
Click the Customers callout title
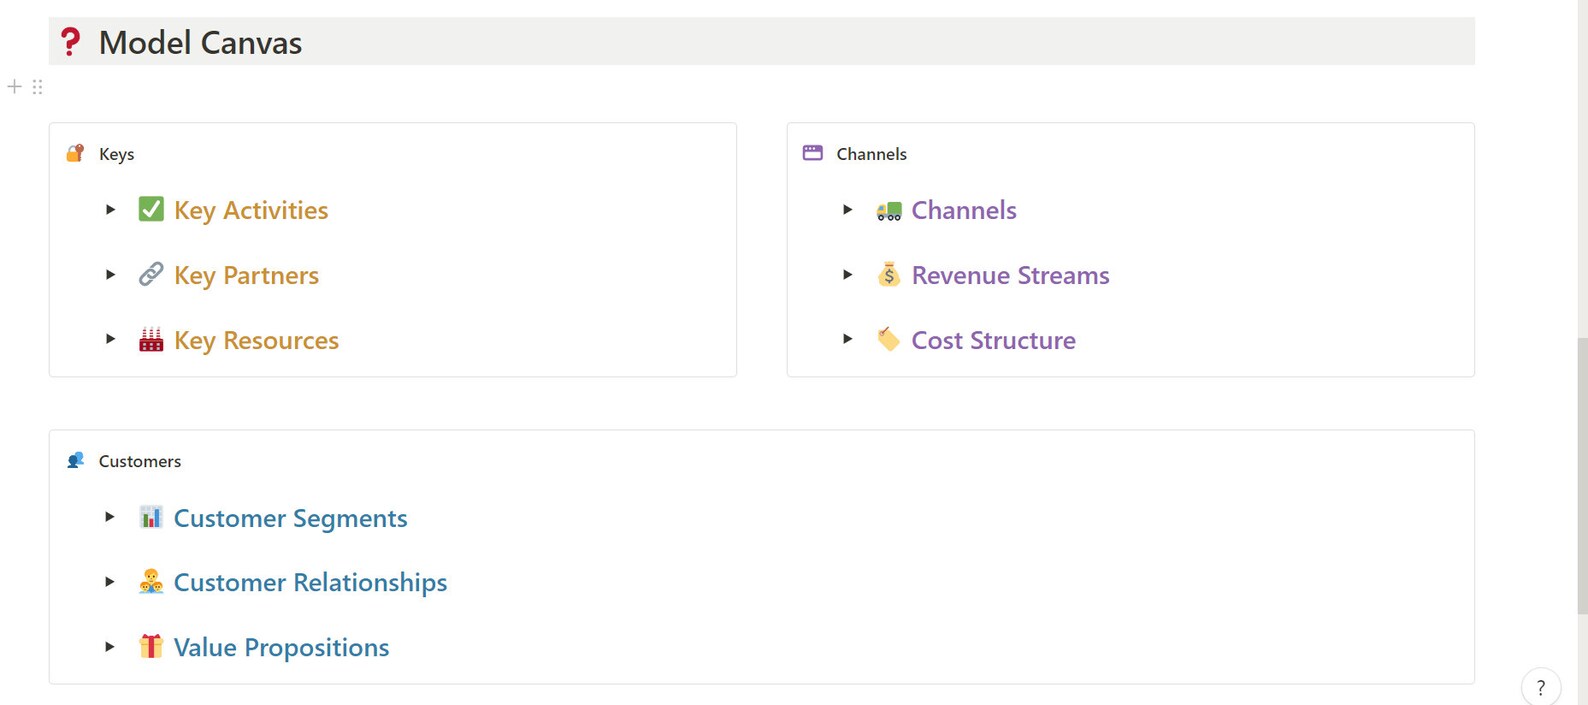click(x=140, y=461)
